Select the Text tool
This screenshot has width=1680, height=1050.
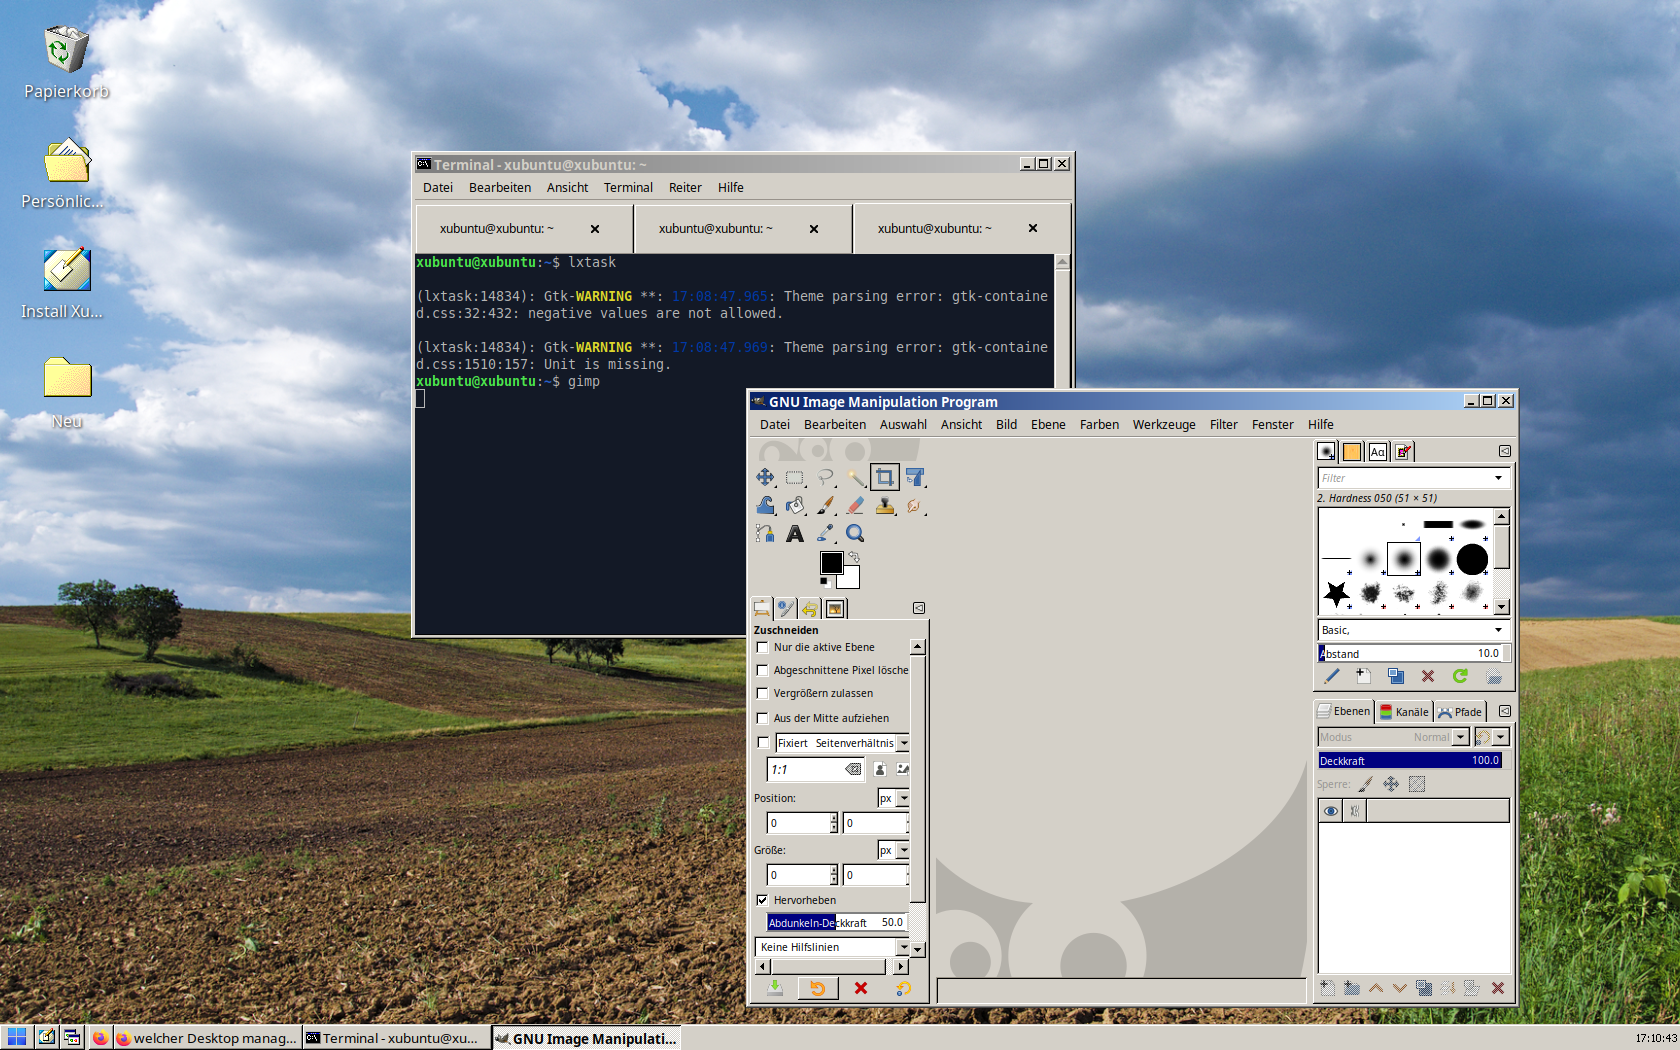[795, 533]
